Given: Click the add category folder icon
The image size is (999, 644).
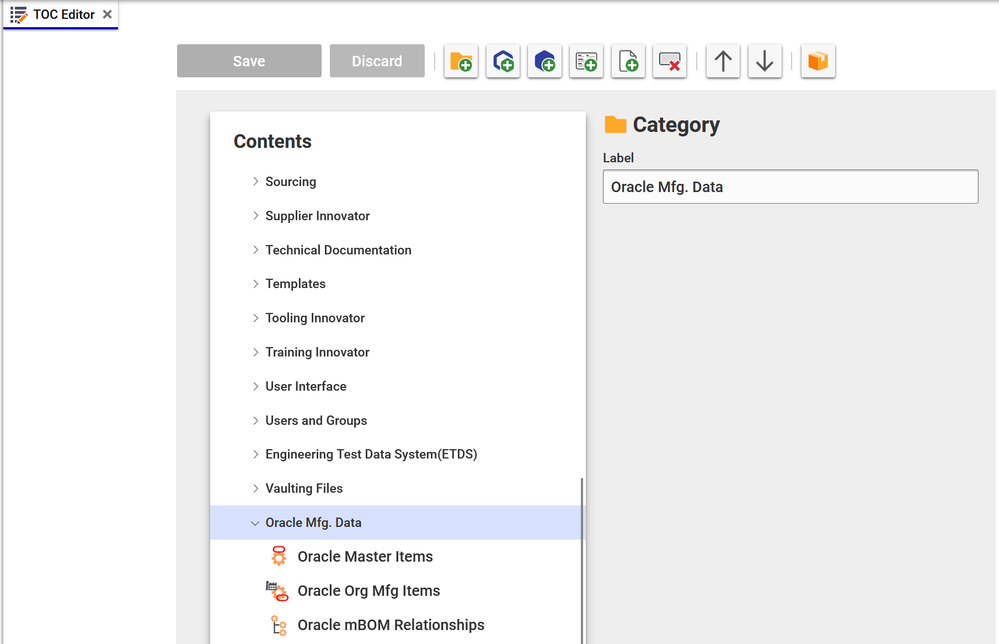Looking at the screenshot, I should [461, 61].
